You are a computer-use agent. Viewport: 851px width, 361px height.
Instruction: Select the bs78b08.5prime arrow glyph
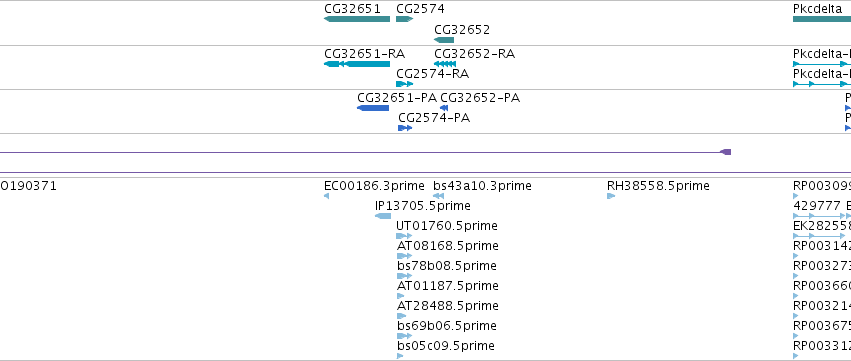point(404,276)
